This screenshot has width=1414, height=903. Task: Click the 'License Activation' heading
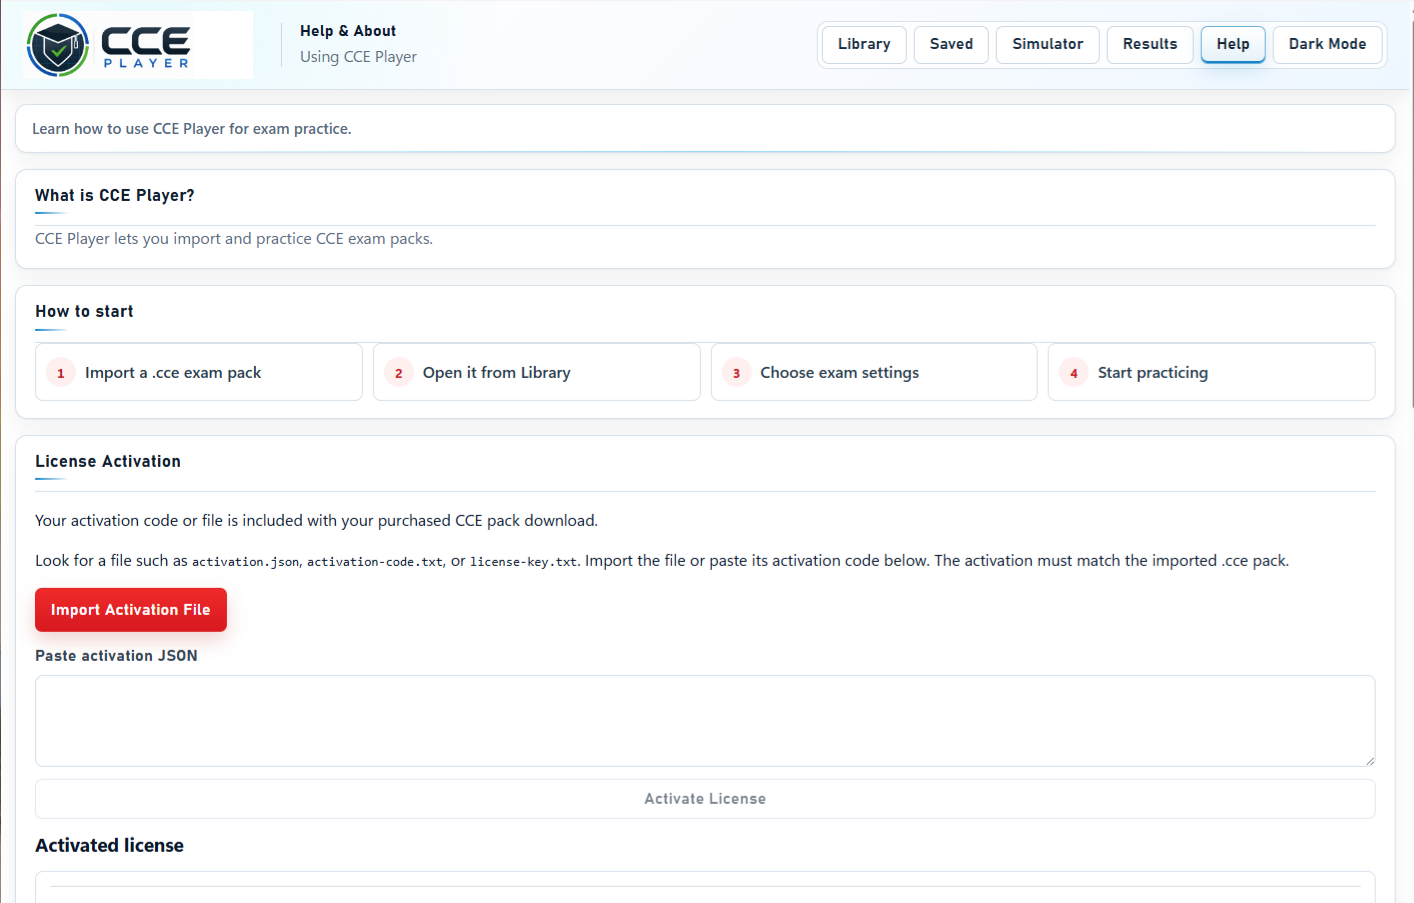(x=108, y=461)
